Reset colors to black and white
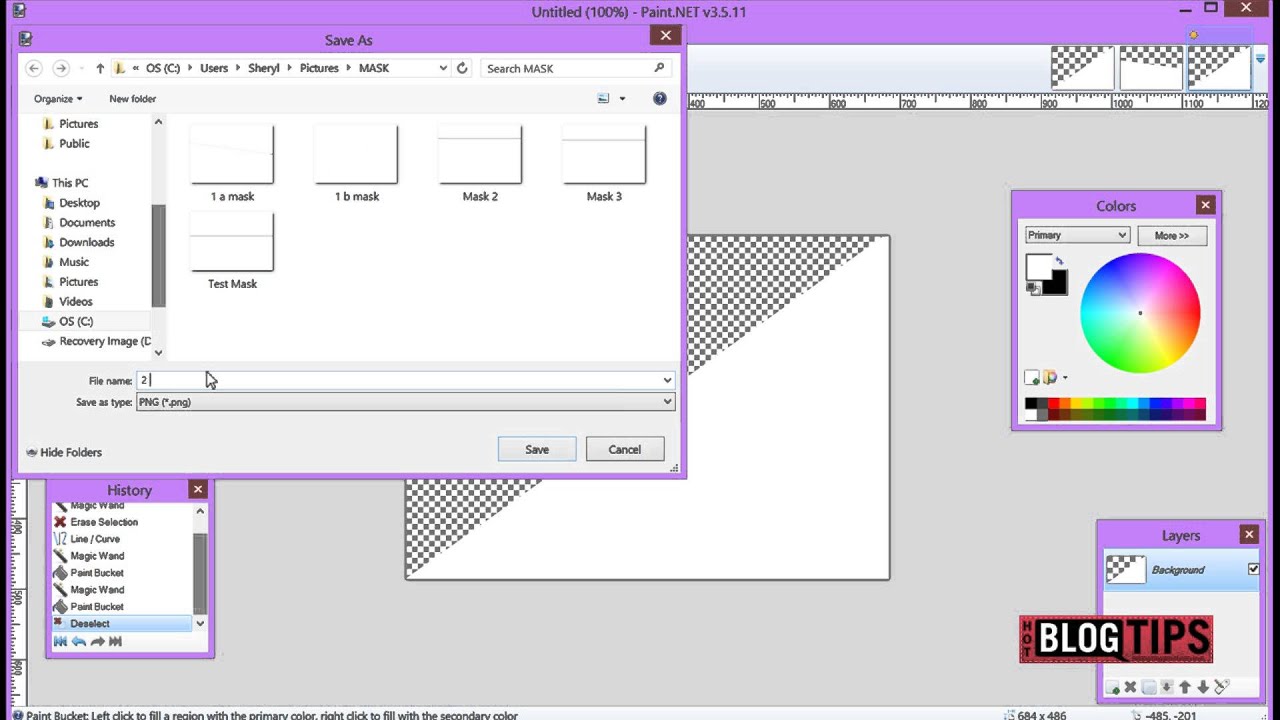The height and width of the screenshot is (720, 1280). click(x=1032, y=288)
